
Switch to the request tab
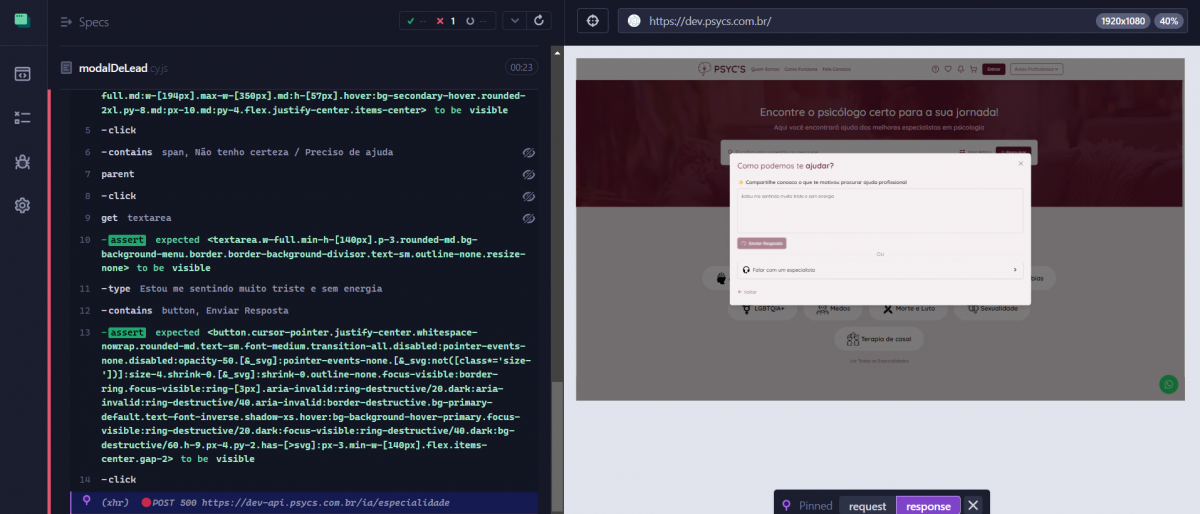867,505
